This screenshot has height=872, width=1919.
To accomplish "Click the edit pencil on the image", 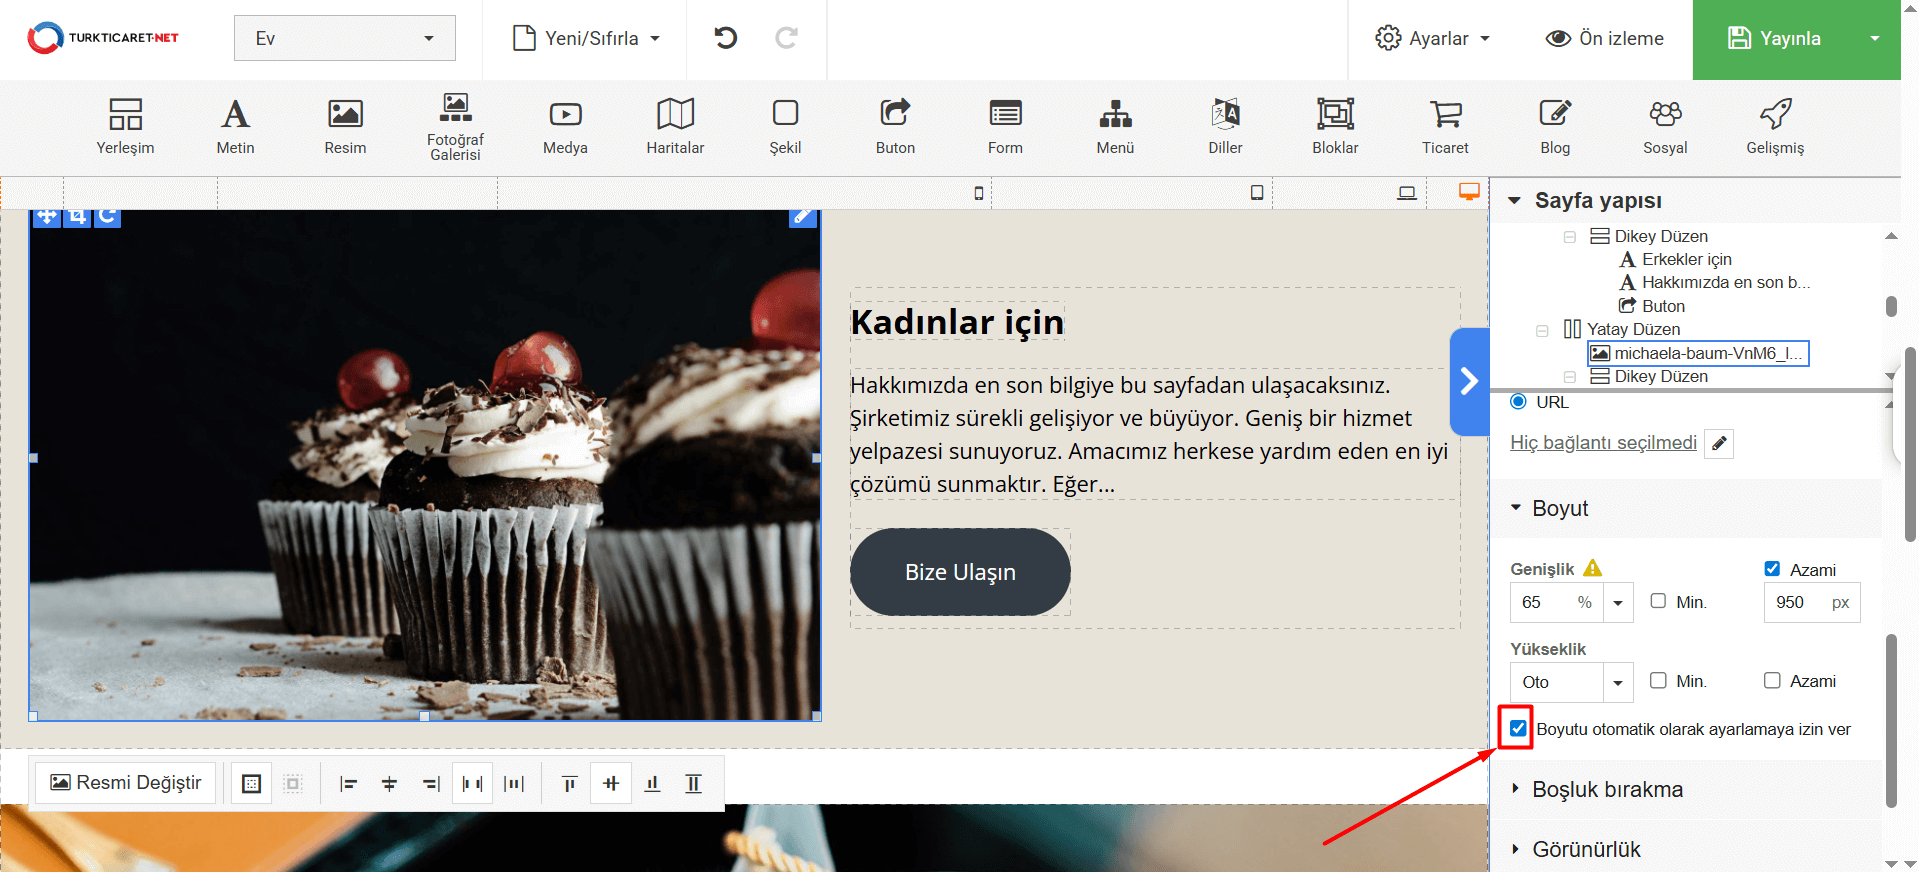I will coord(803,216).
